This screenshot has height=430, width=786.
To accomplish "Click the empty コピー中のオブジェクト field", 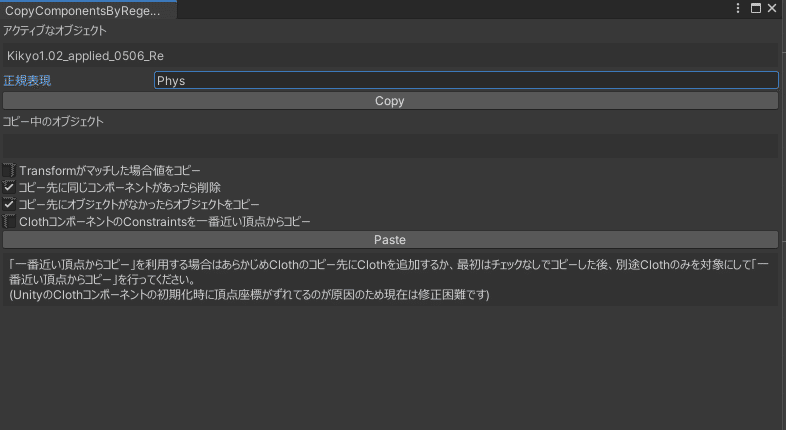I will 390,146.
